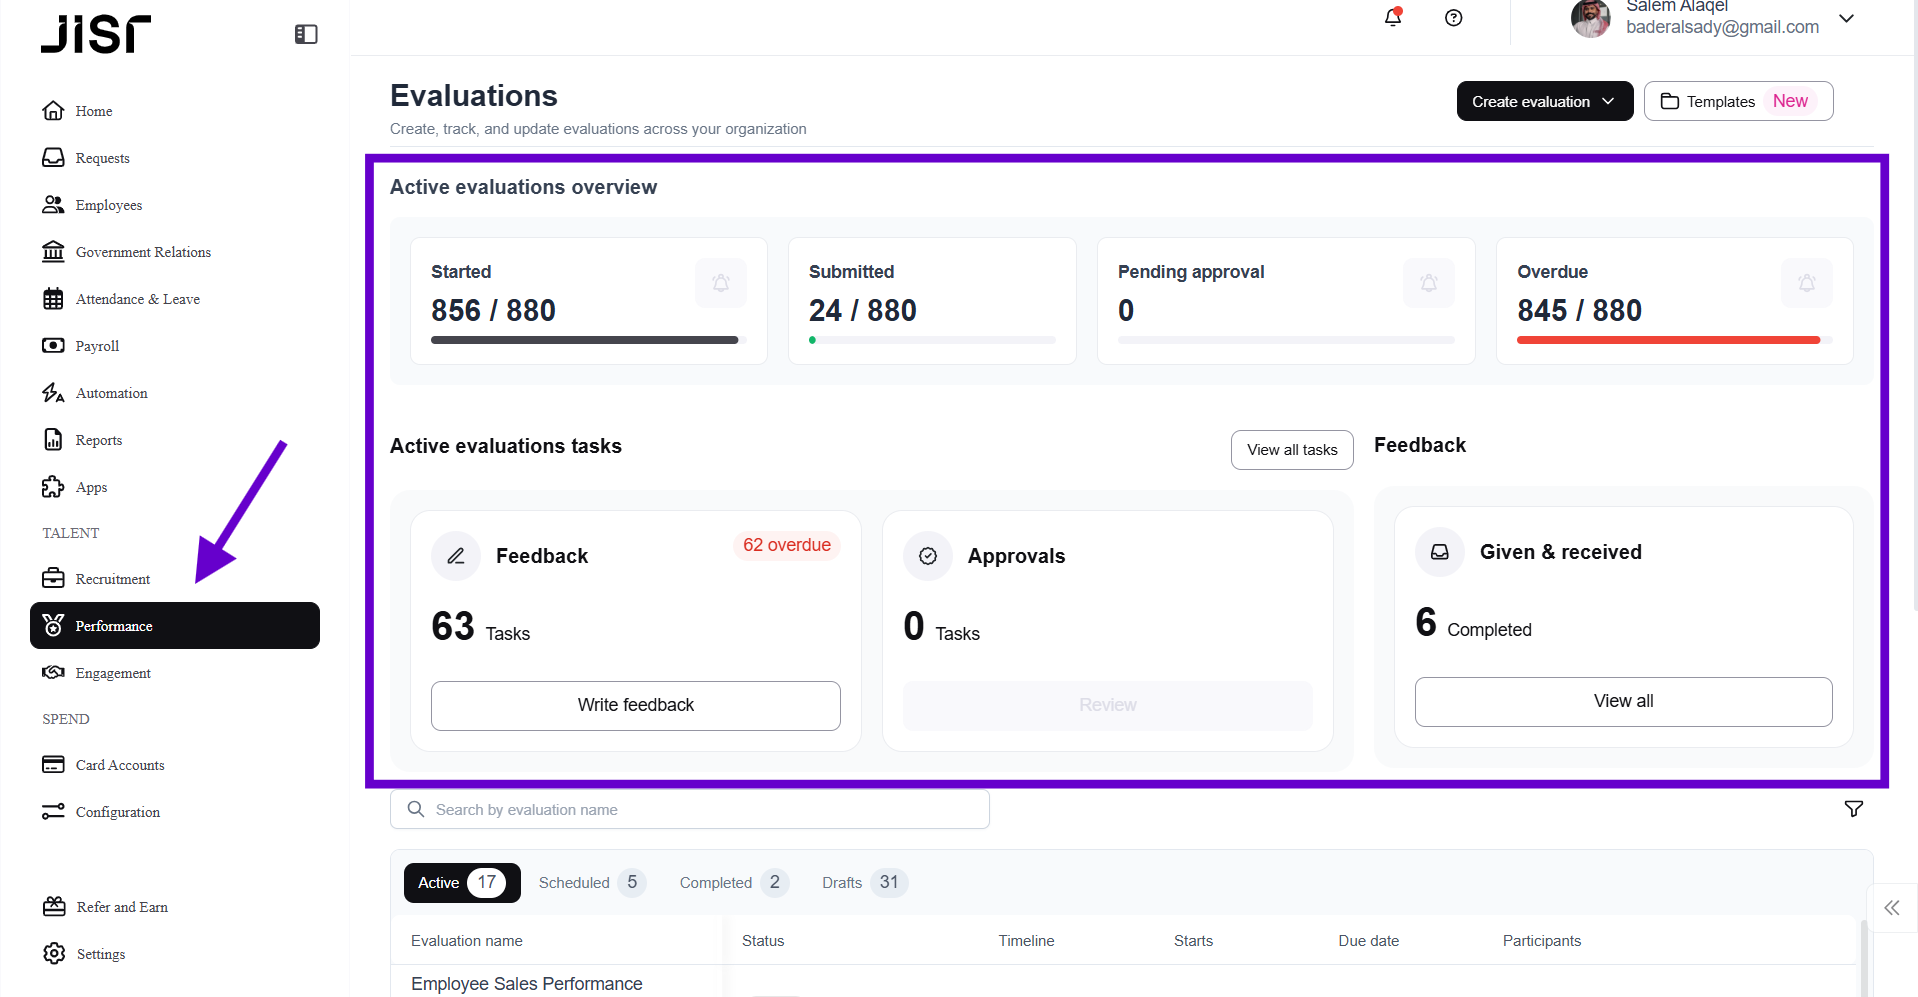Open the Reports section in the sidebar
Image resolution: width=1918 pixels, height=997 pixels.
[x=98, y=440]
